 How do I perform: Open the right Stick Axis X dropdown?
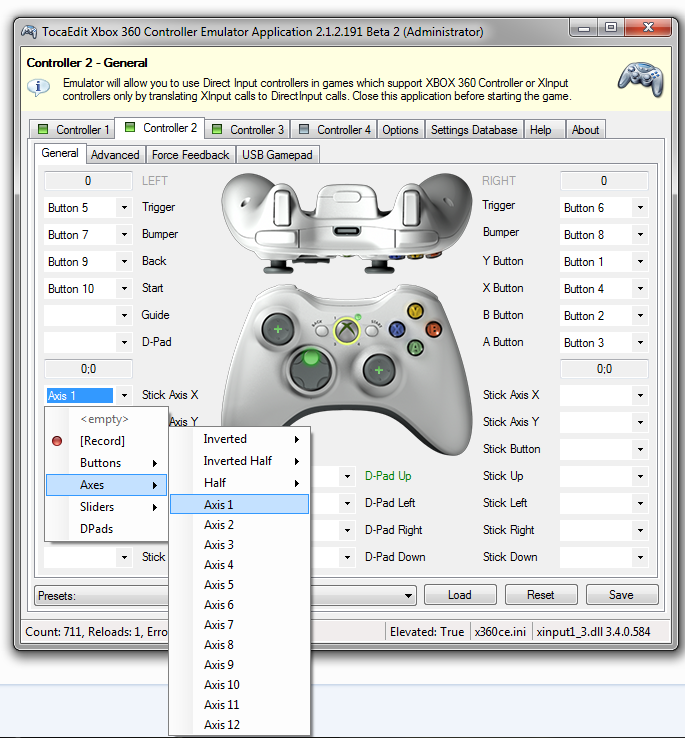pyautogui.click(x=640, y=395)
